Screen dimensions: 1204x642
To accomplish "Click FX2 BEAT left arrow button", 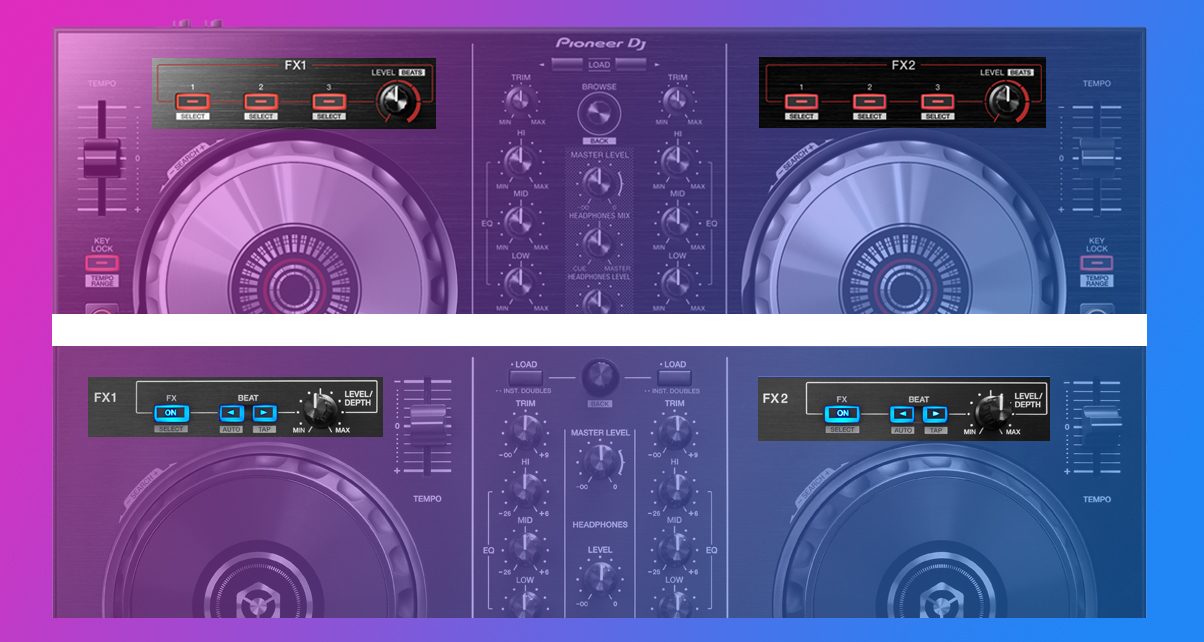I will click(903, 413).
